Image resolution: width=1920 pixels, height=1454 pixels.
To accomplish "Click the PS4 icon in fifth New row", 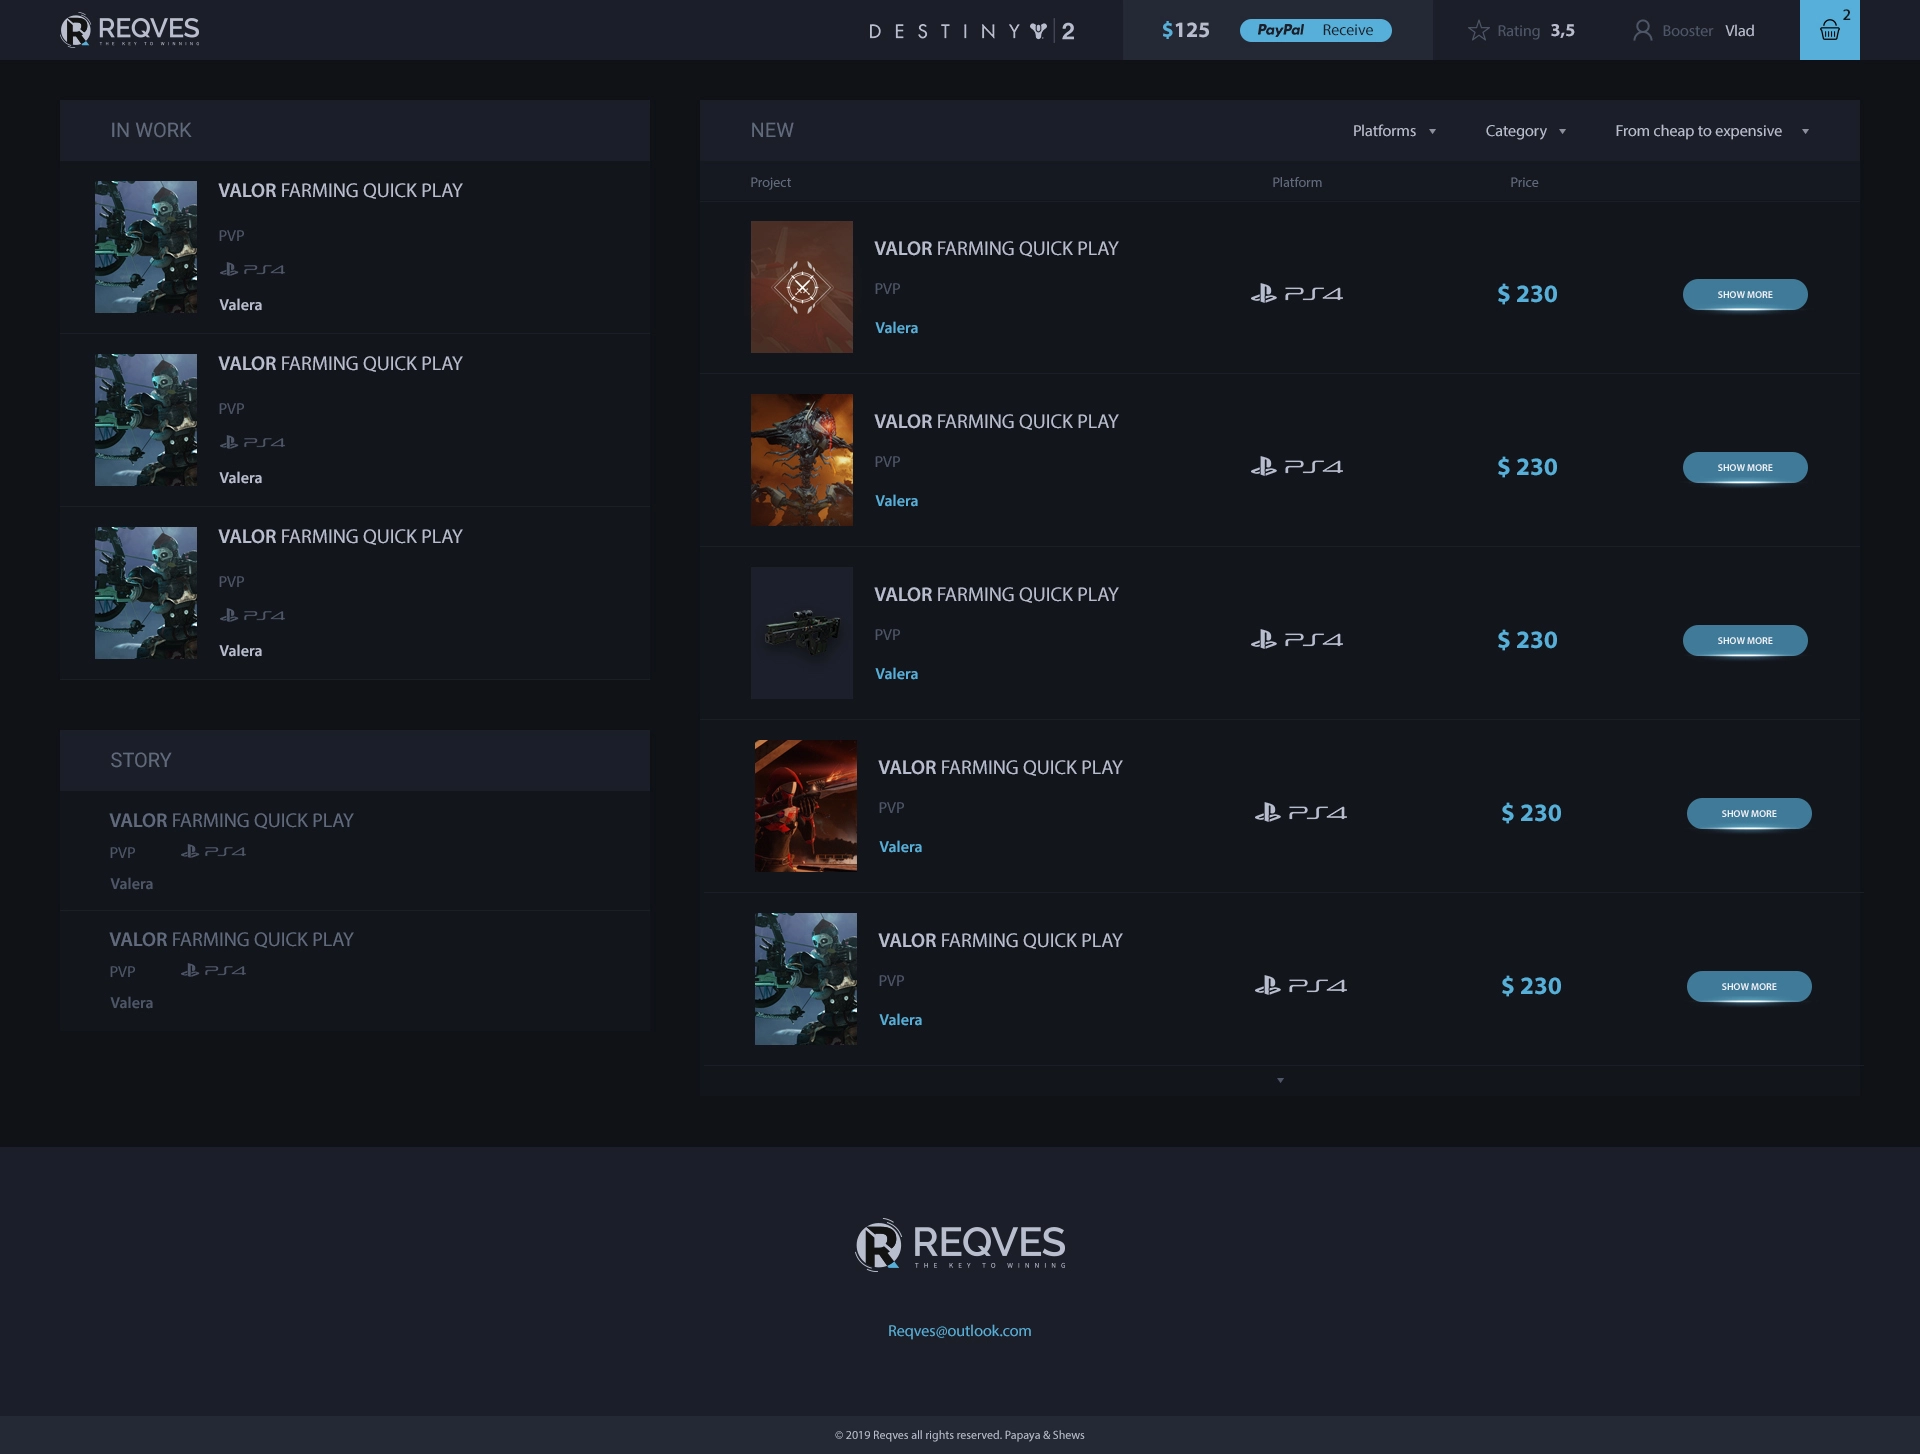I will pyautogui.click(x=1300, y=986).
